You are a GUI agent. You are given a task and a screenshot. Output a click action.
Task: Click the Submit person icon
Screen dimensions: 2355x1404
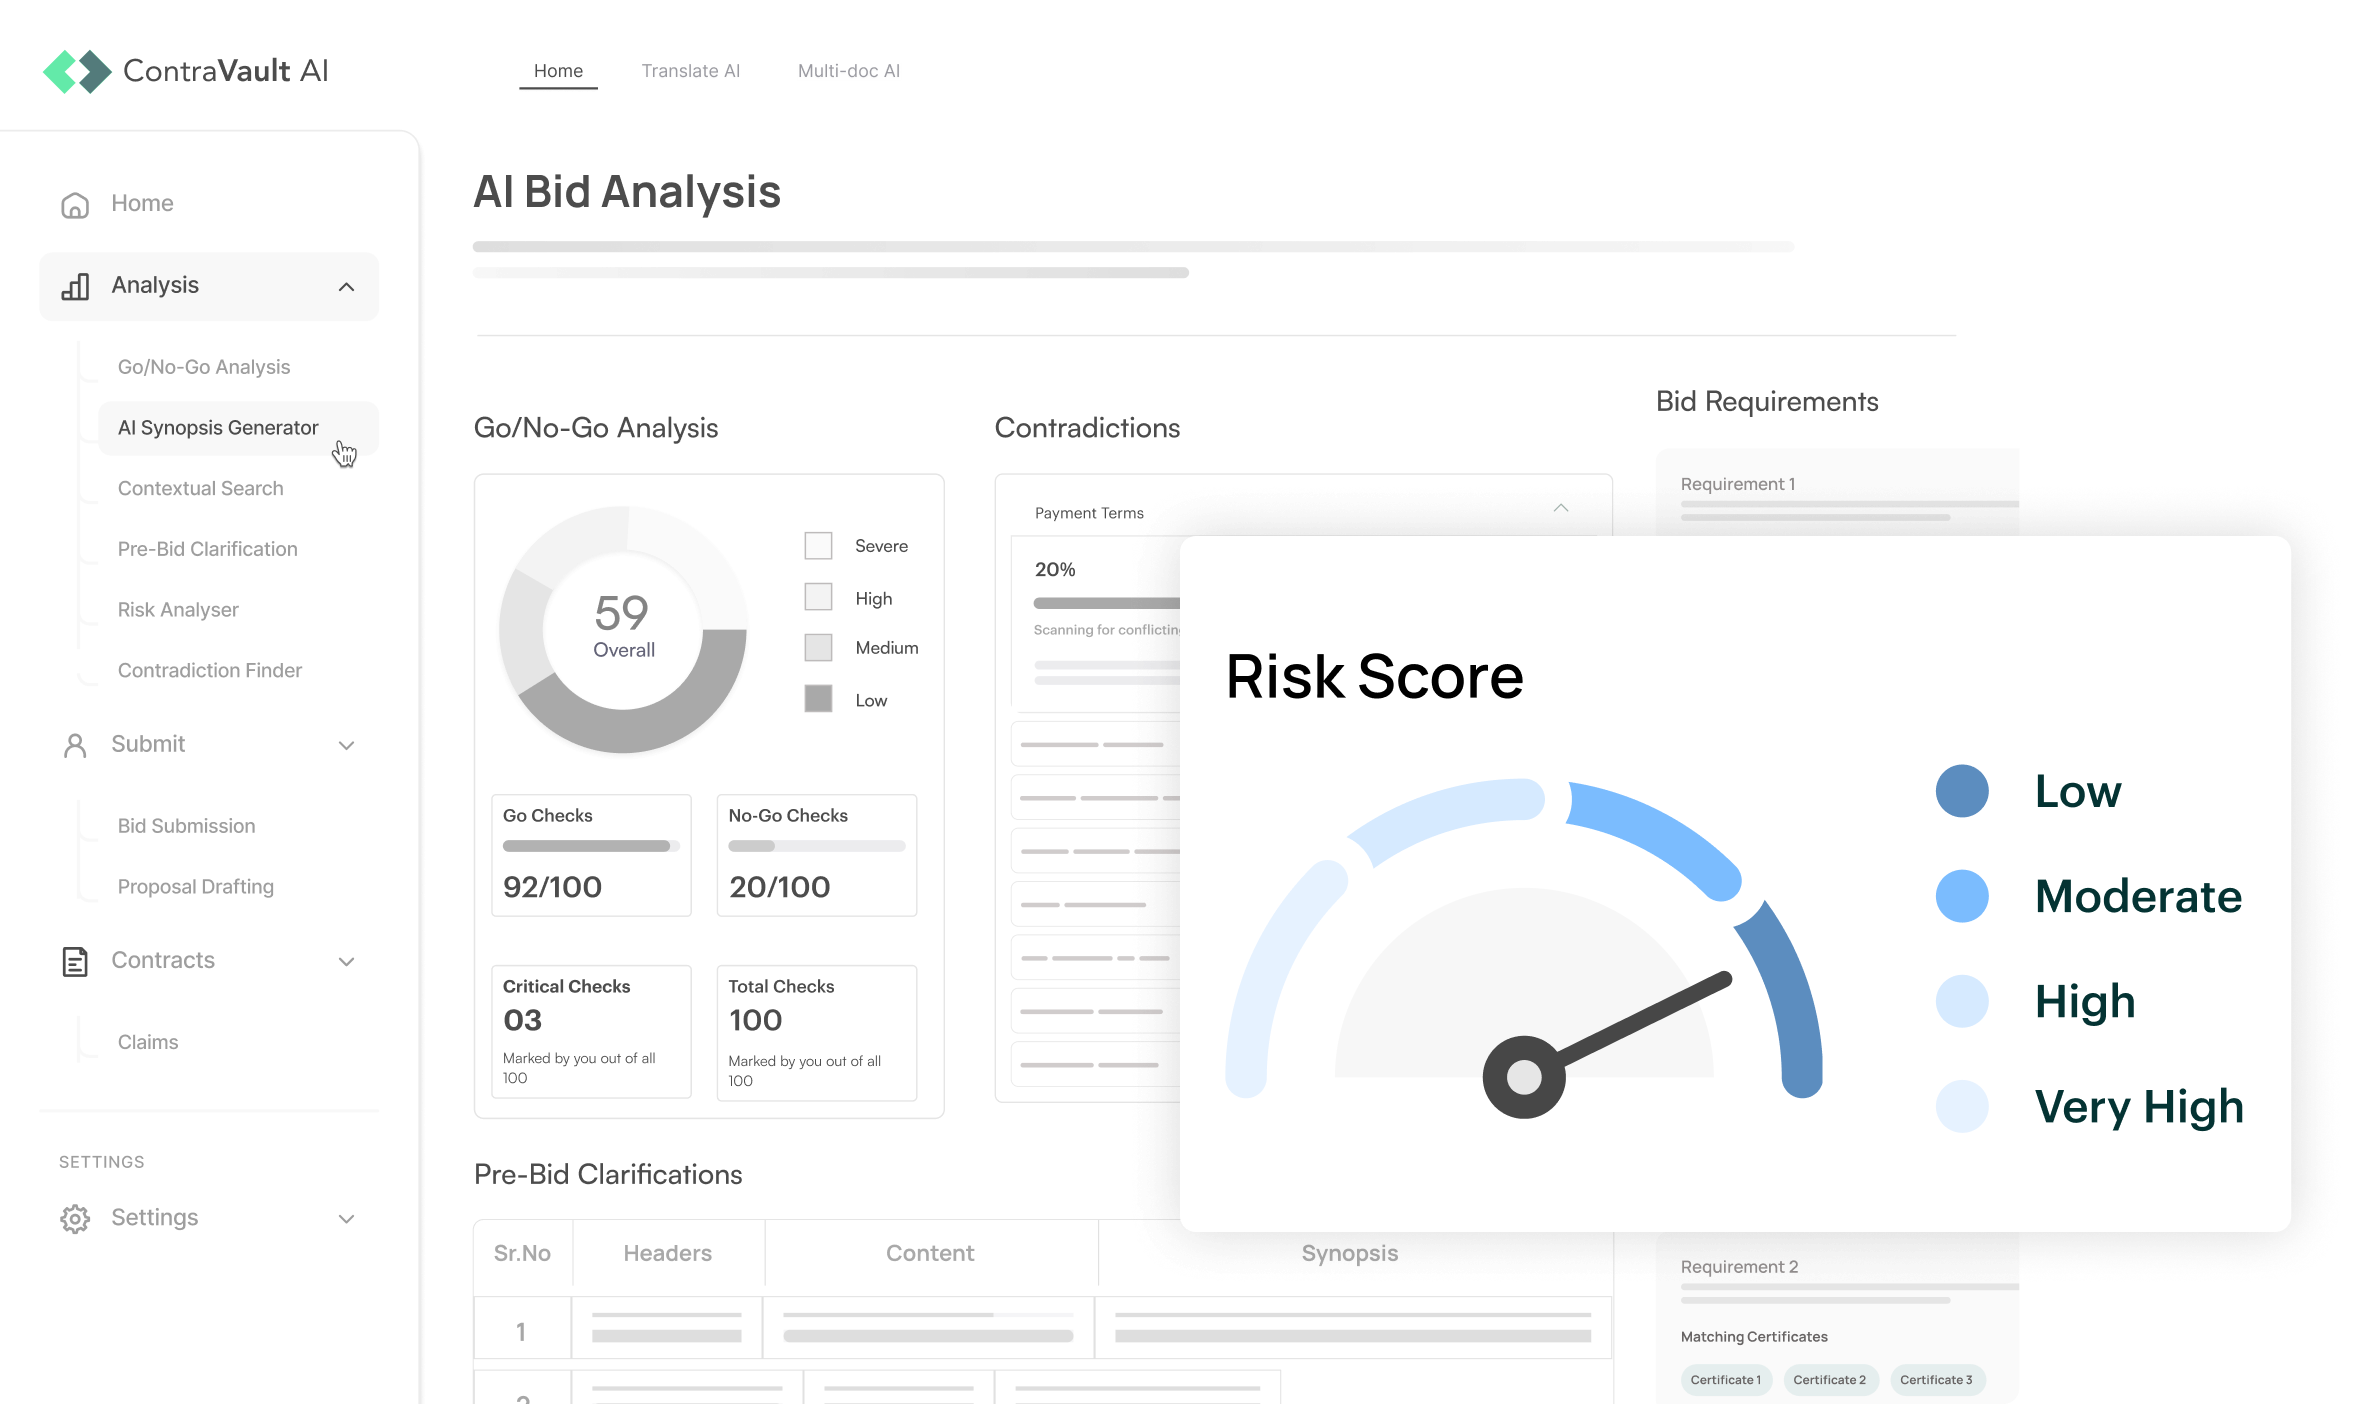[x=75, y=745]
